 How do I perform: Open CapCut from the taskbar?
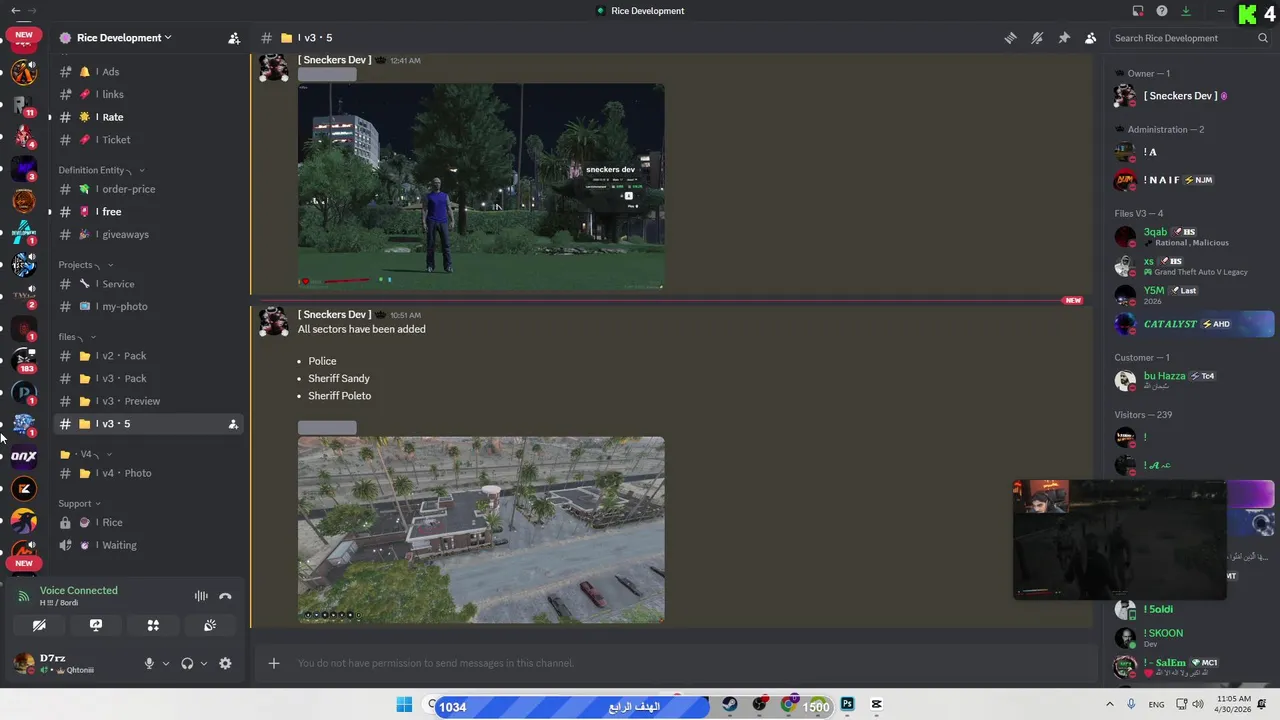(876, 705)
